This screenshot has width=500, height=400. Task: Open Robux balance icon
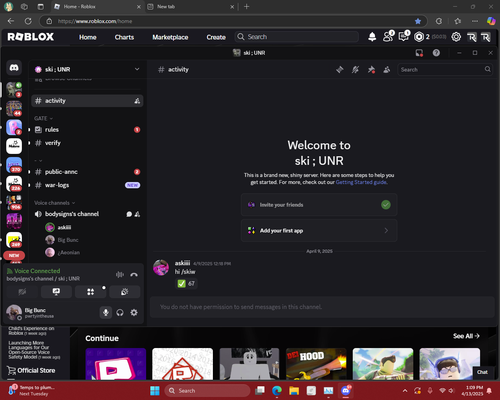(x=419, y=37)
